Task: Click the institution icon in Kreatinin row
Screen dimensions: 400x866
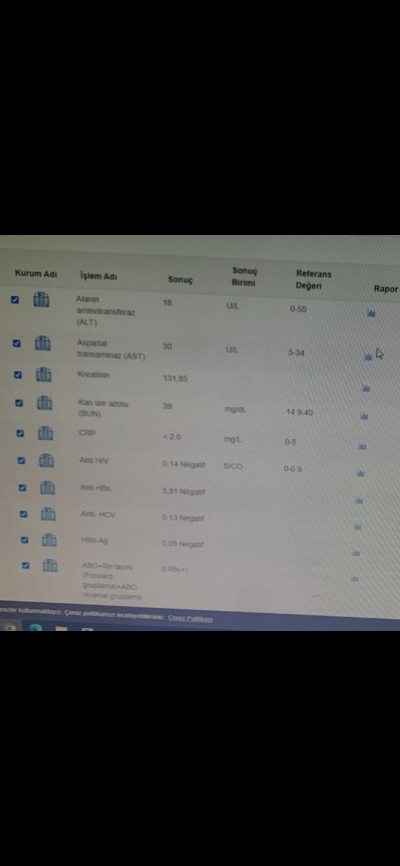Action: click(44, 374)
